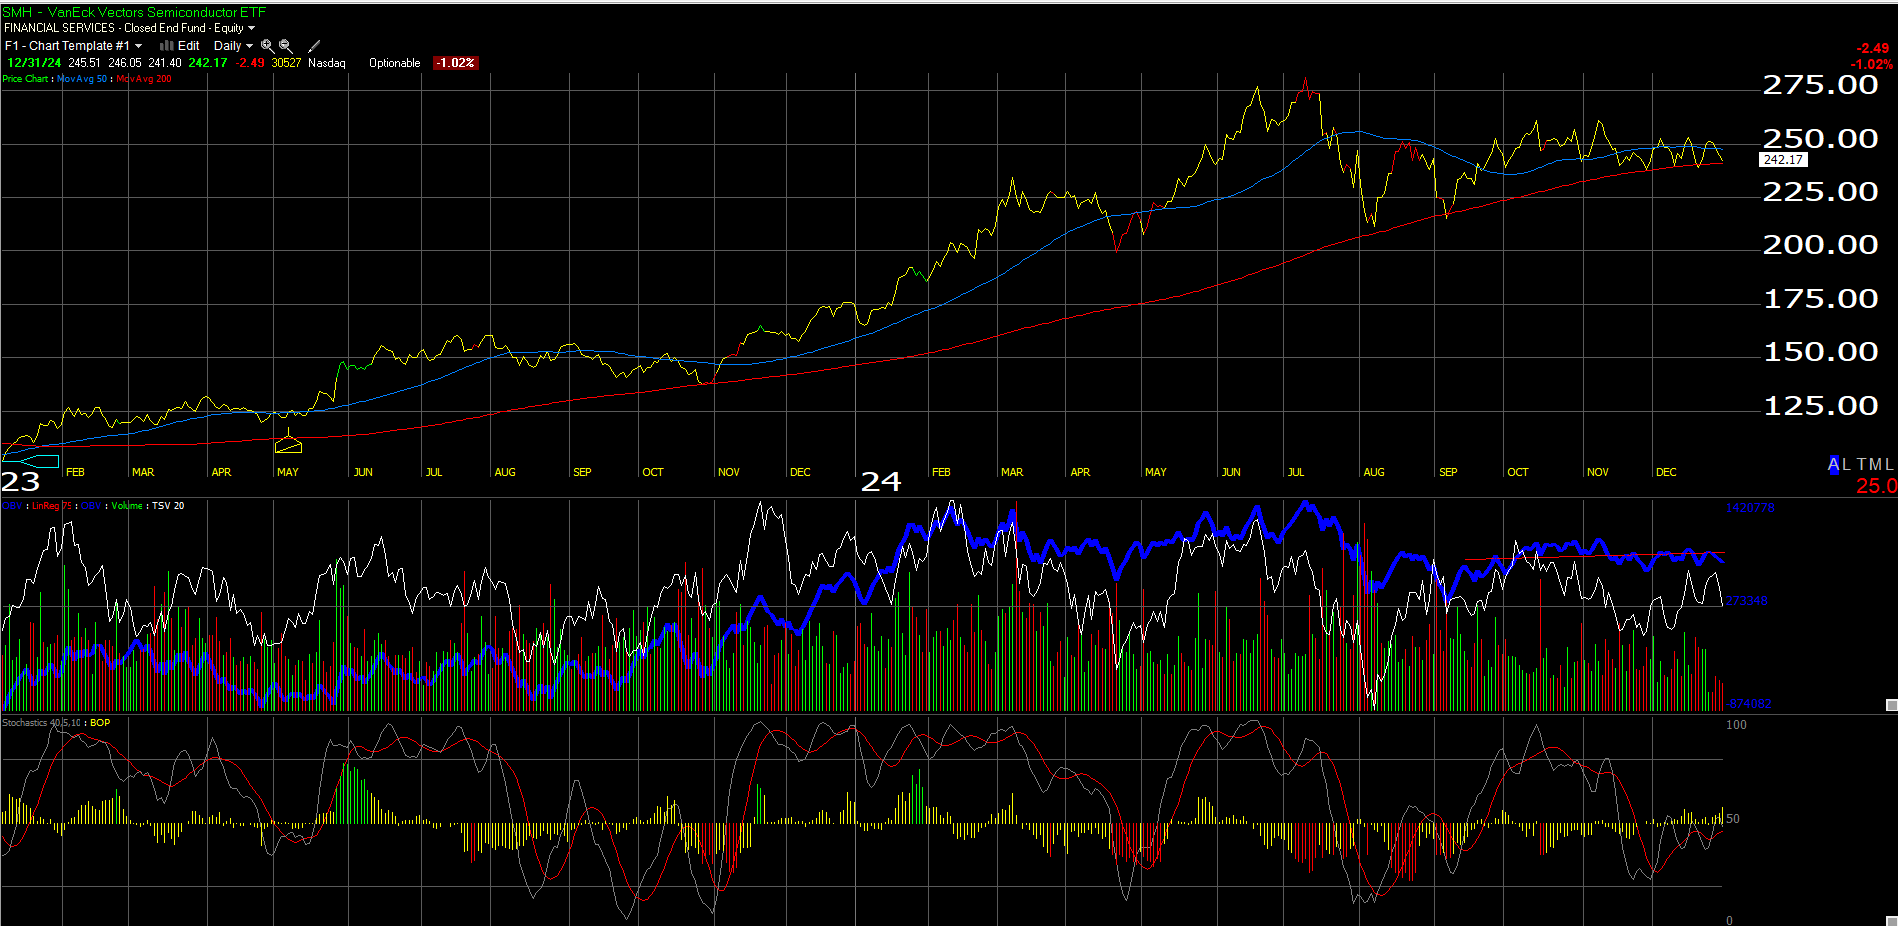Select the pencil drawing tool icon
Image resolution: width=1898 pixels, height=926 pixels.
[314, 46]
